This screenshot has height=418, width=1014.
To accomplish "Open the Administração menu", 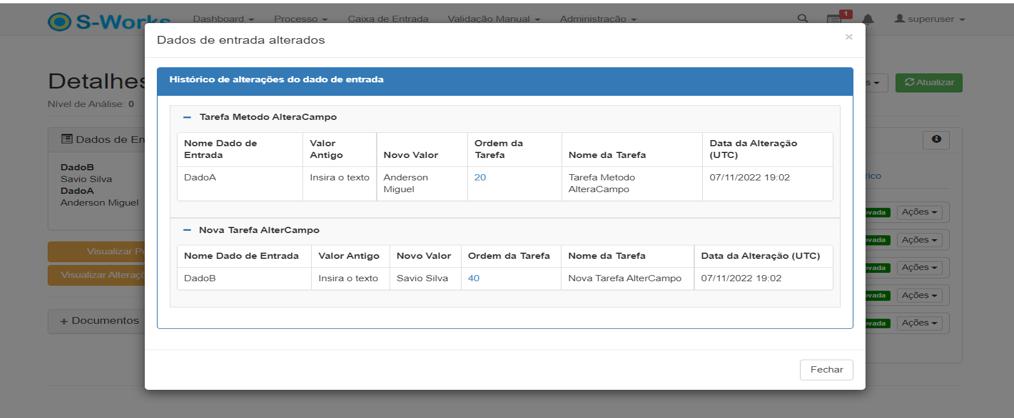I will click(598, 19).
